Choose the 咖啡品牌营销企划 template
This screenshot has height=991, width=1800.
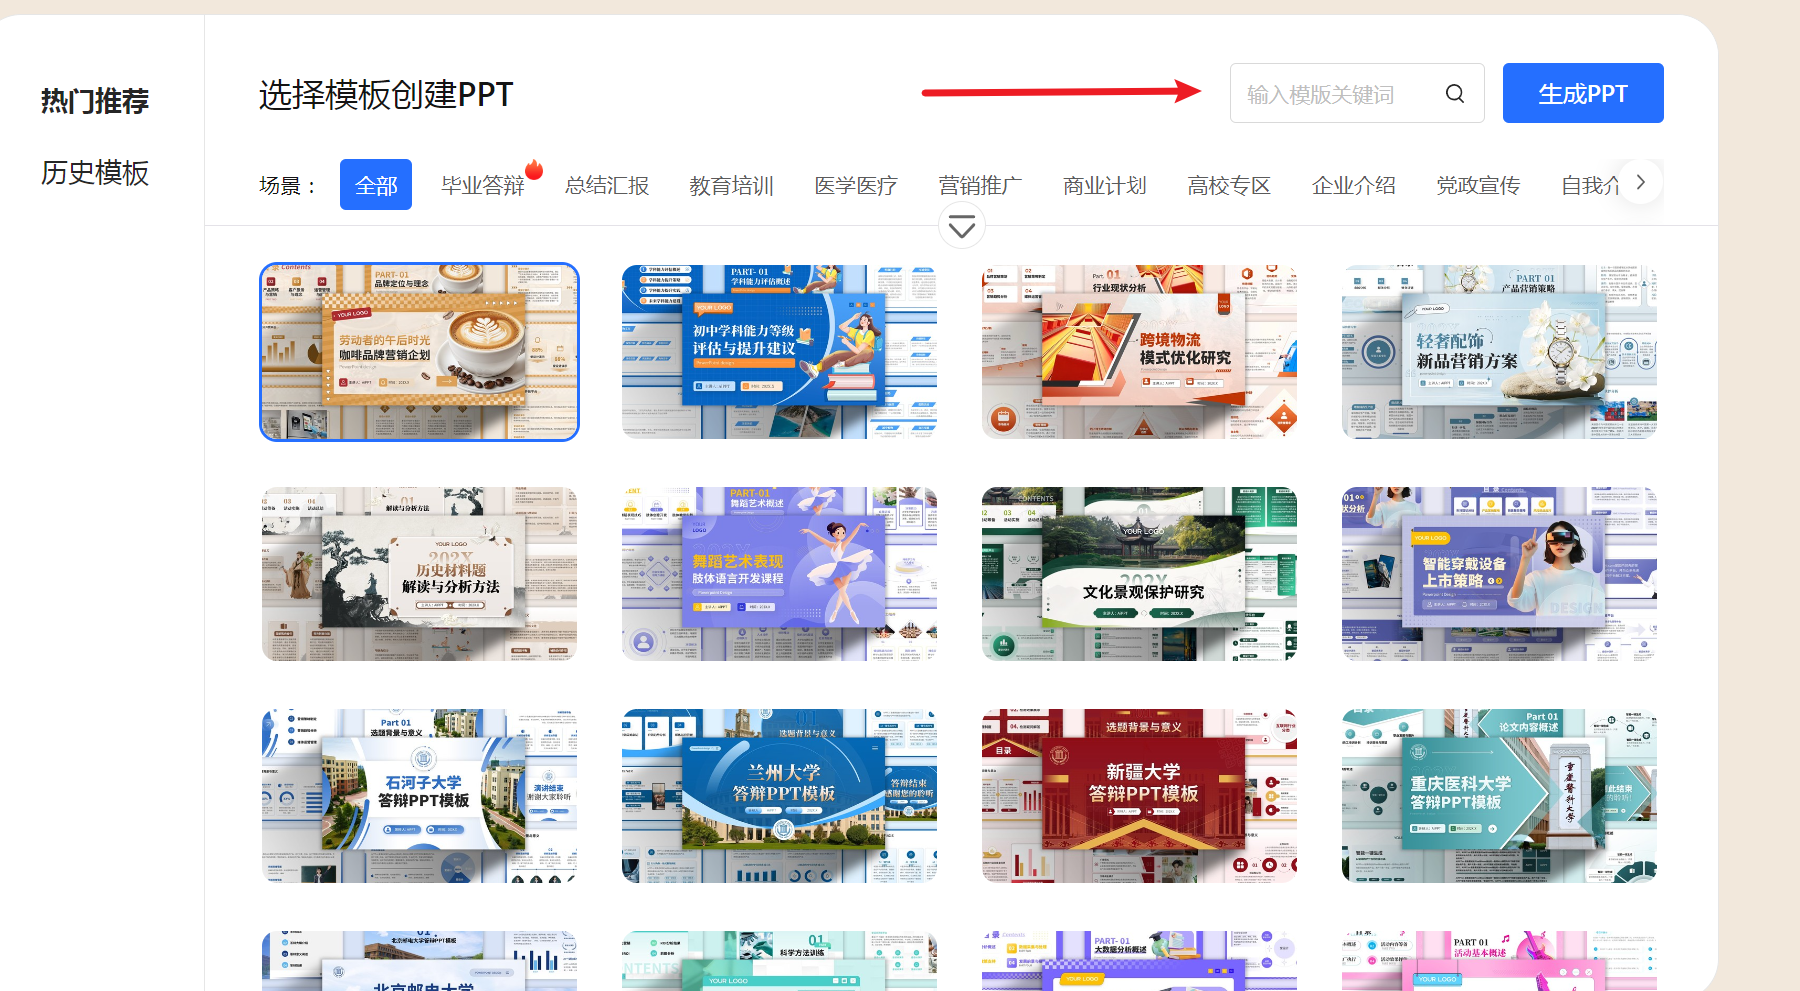pyautogui.click(x=420, y=352)
